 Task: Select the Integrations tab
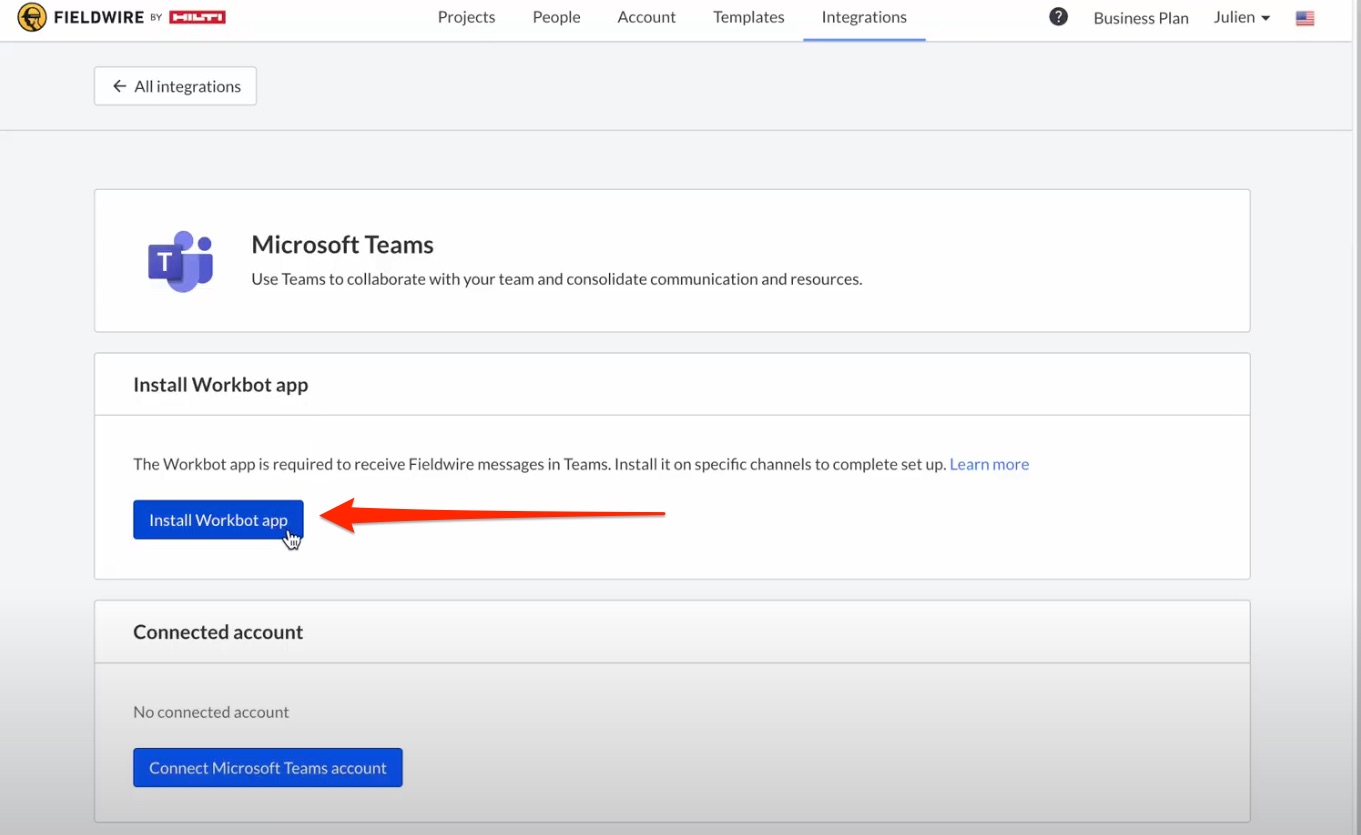coord(864,17)
